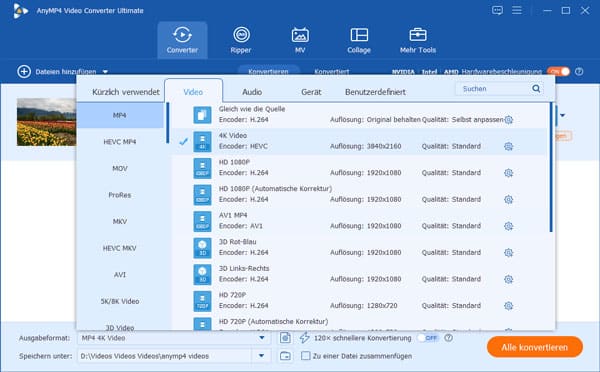Click the HD 720P format icon
This screenshot has width=600, height=372.
tap(202, 301)
